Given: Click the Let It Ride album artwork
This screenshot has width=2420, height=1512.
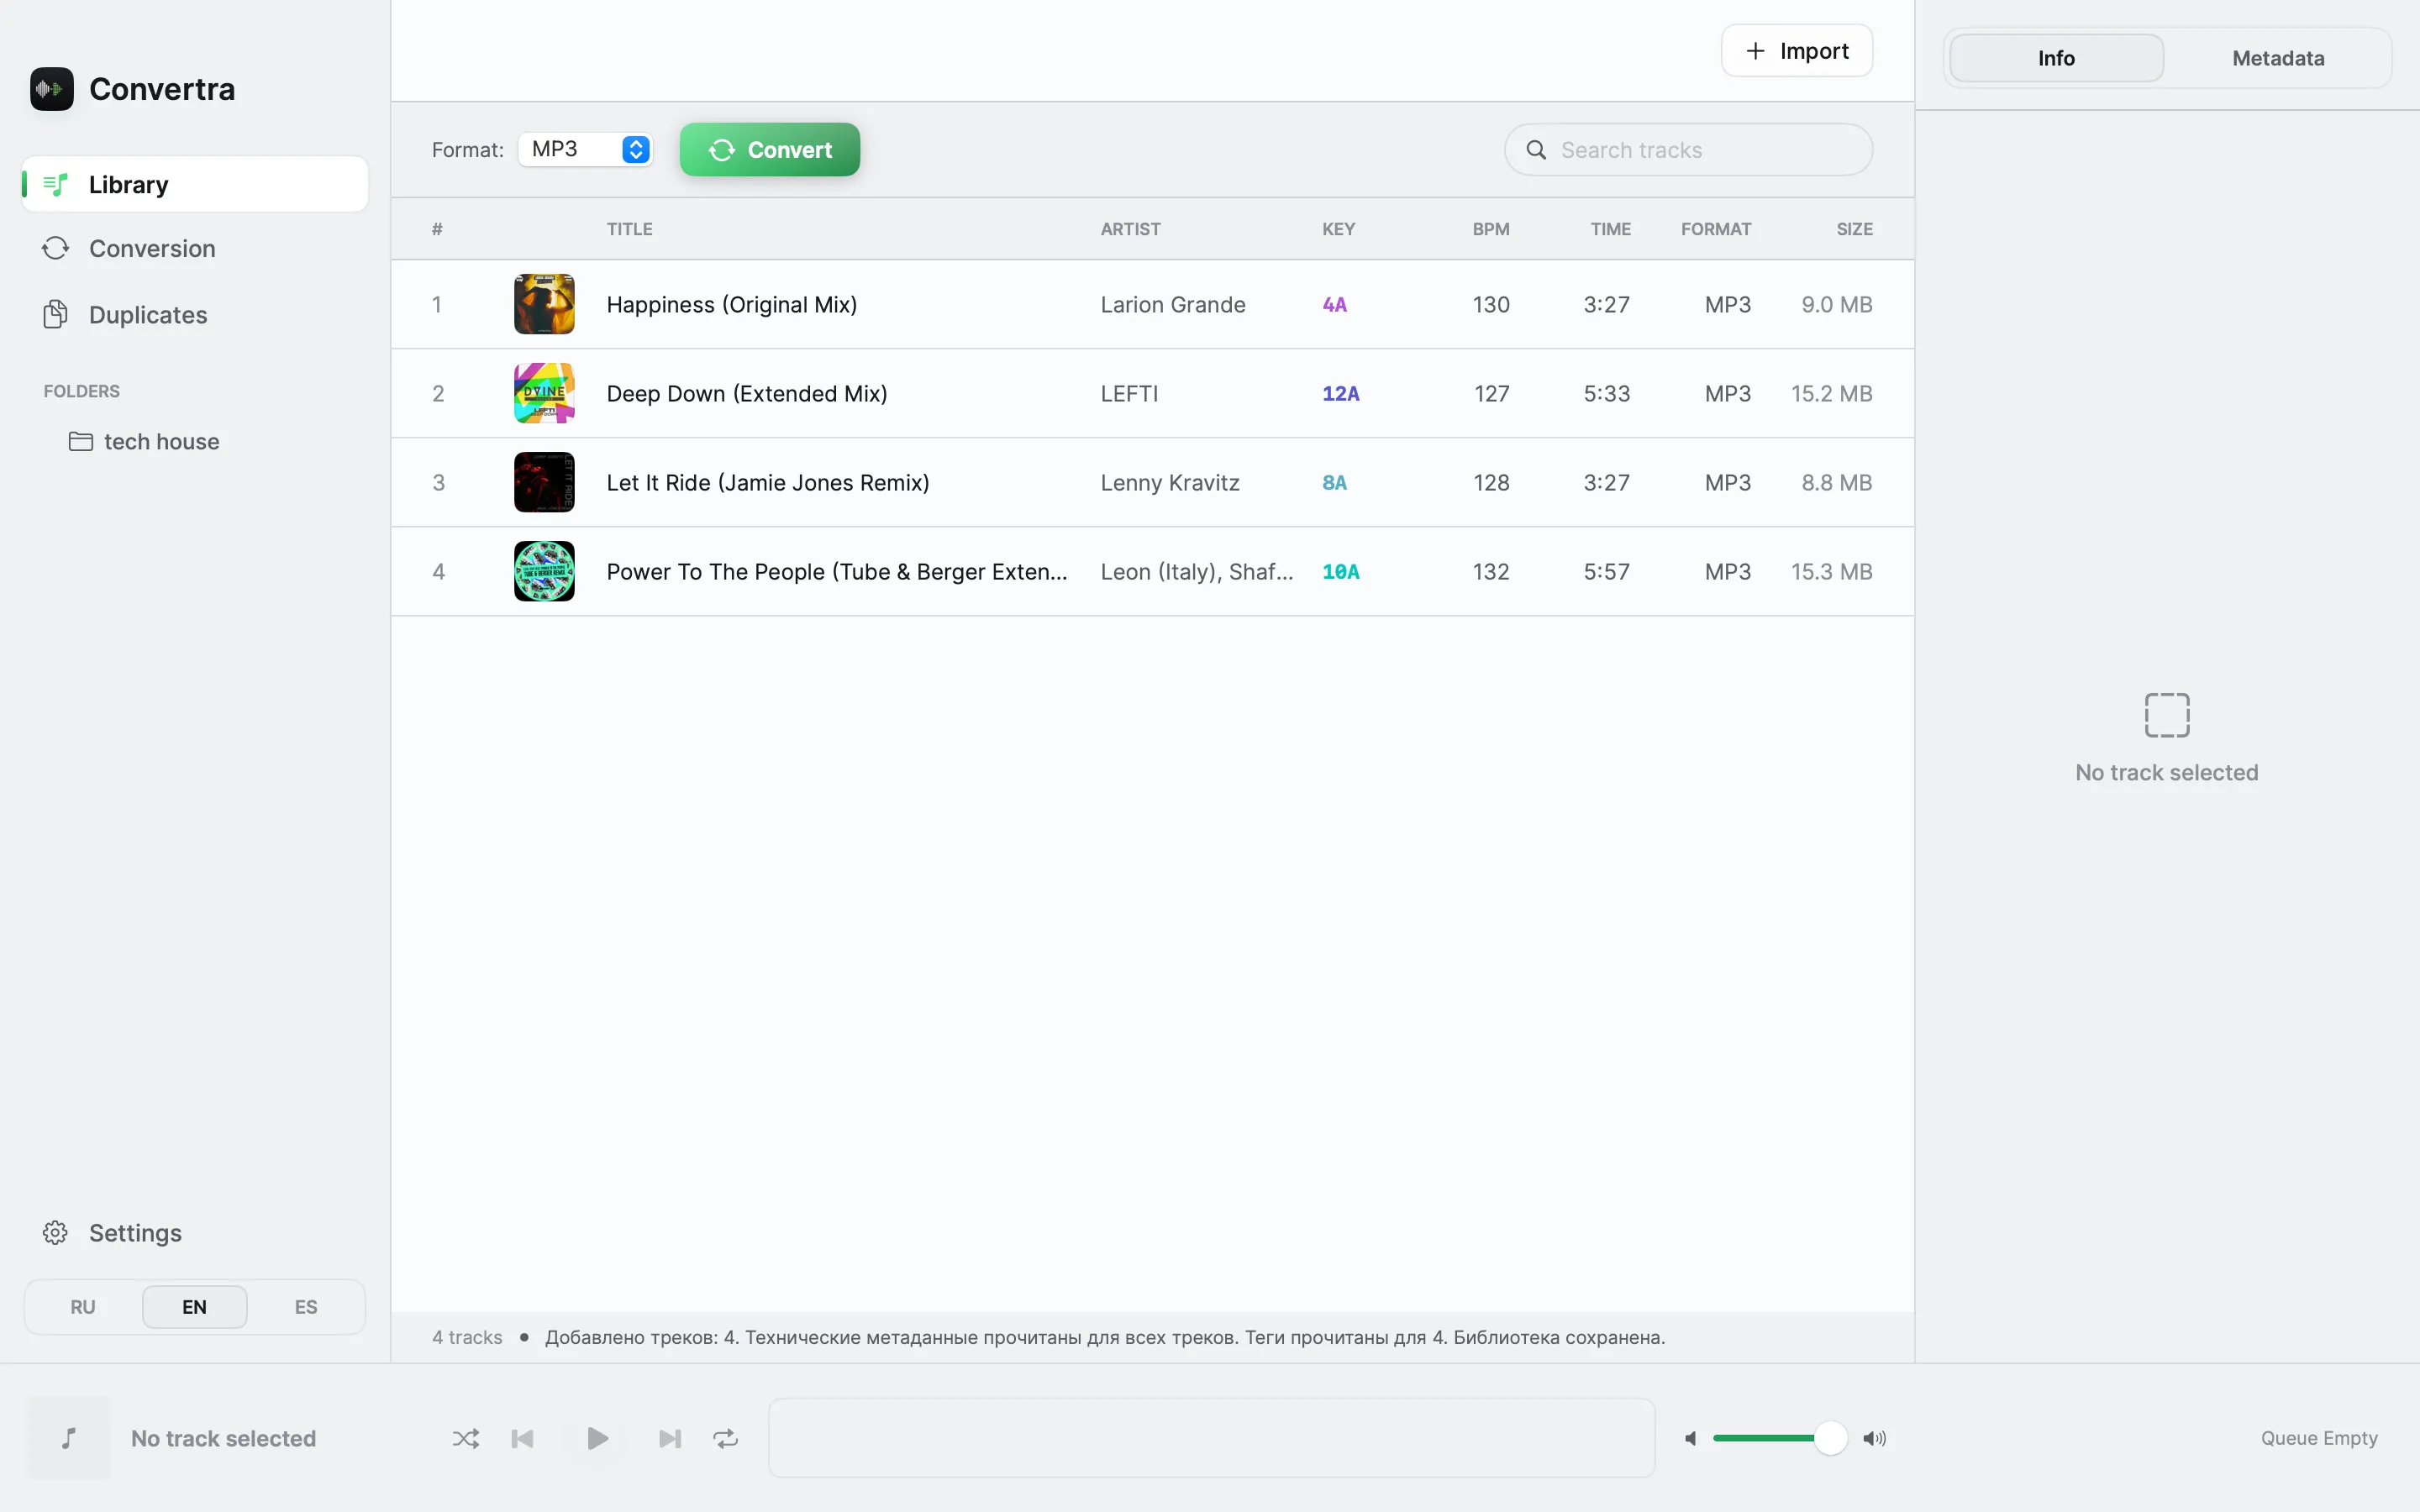Looking at the screenshot, I should click(x=544, y=482).
